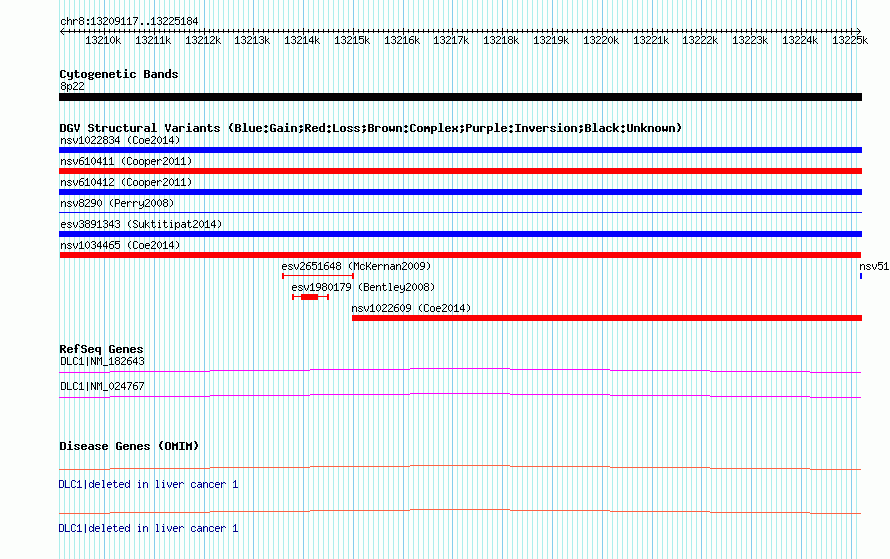Click the nsv1034465 (Coe2014) variant label
The height and width of the screenshot is (559, 890).
pyautogui.click(x=120, y=245)
